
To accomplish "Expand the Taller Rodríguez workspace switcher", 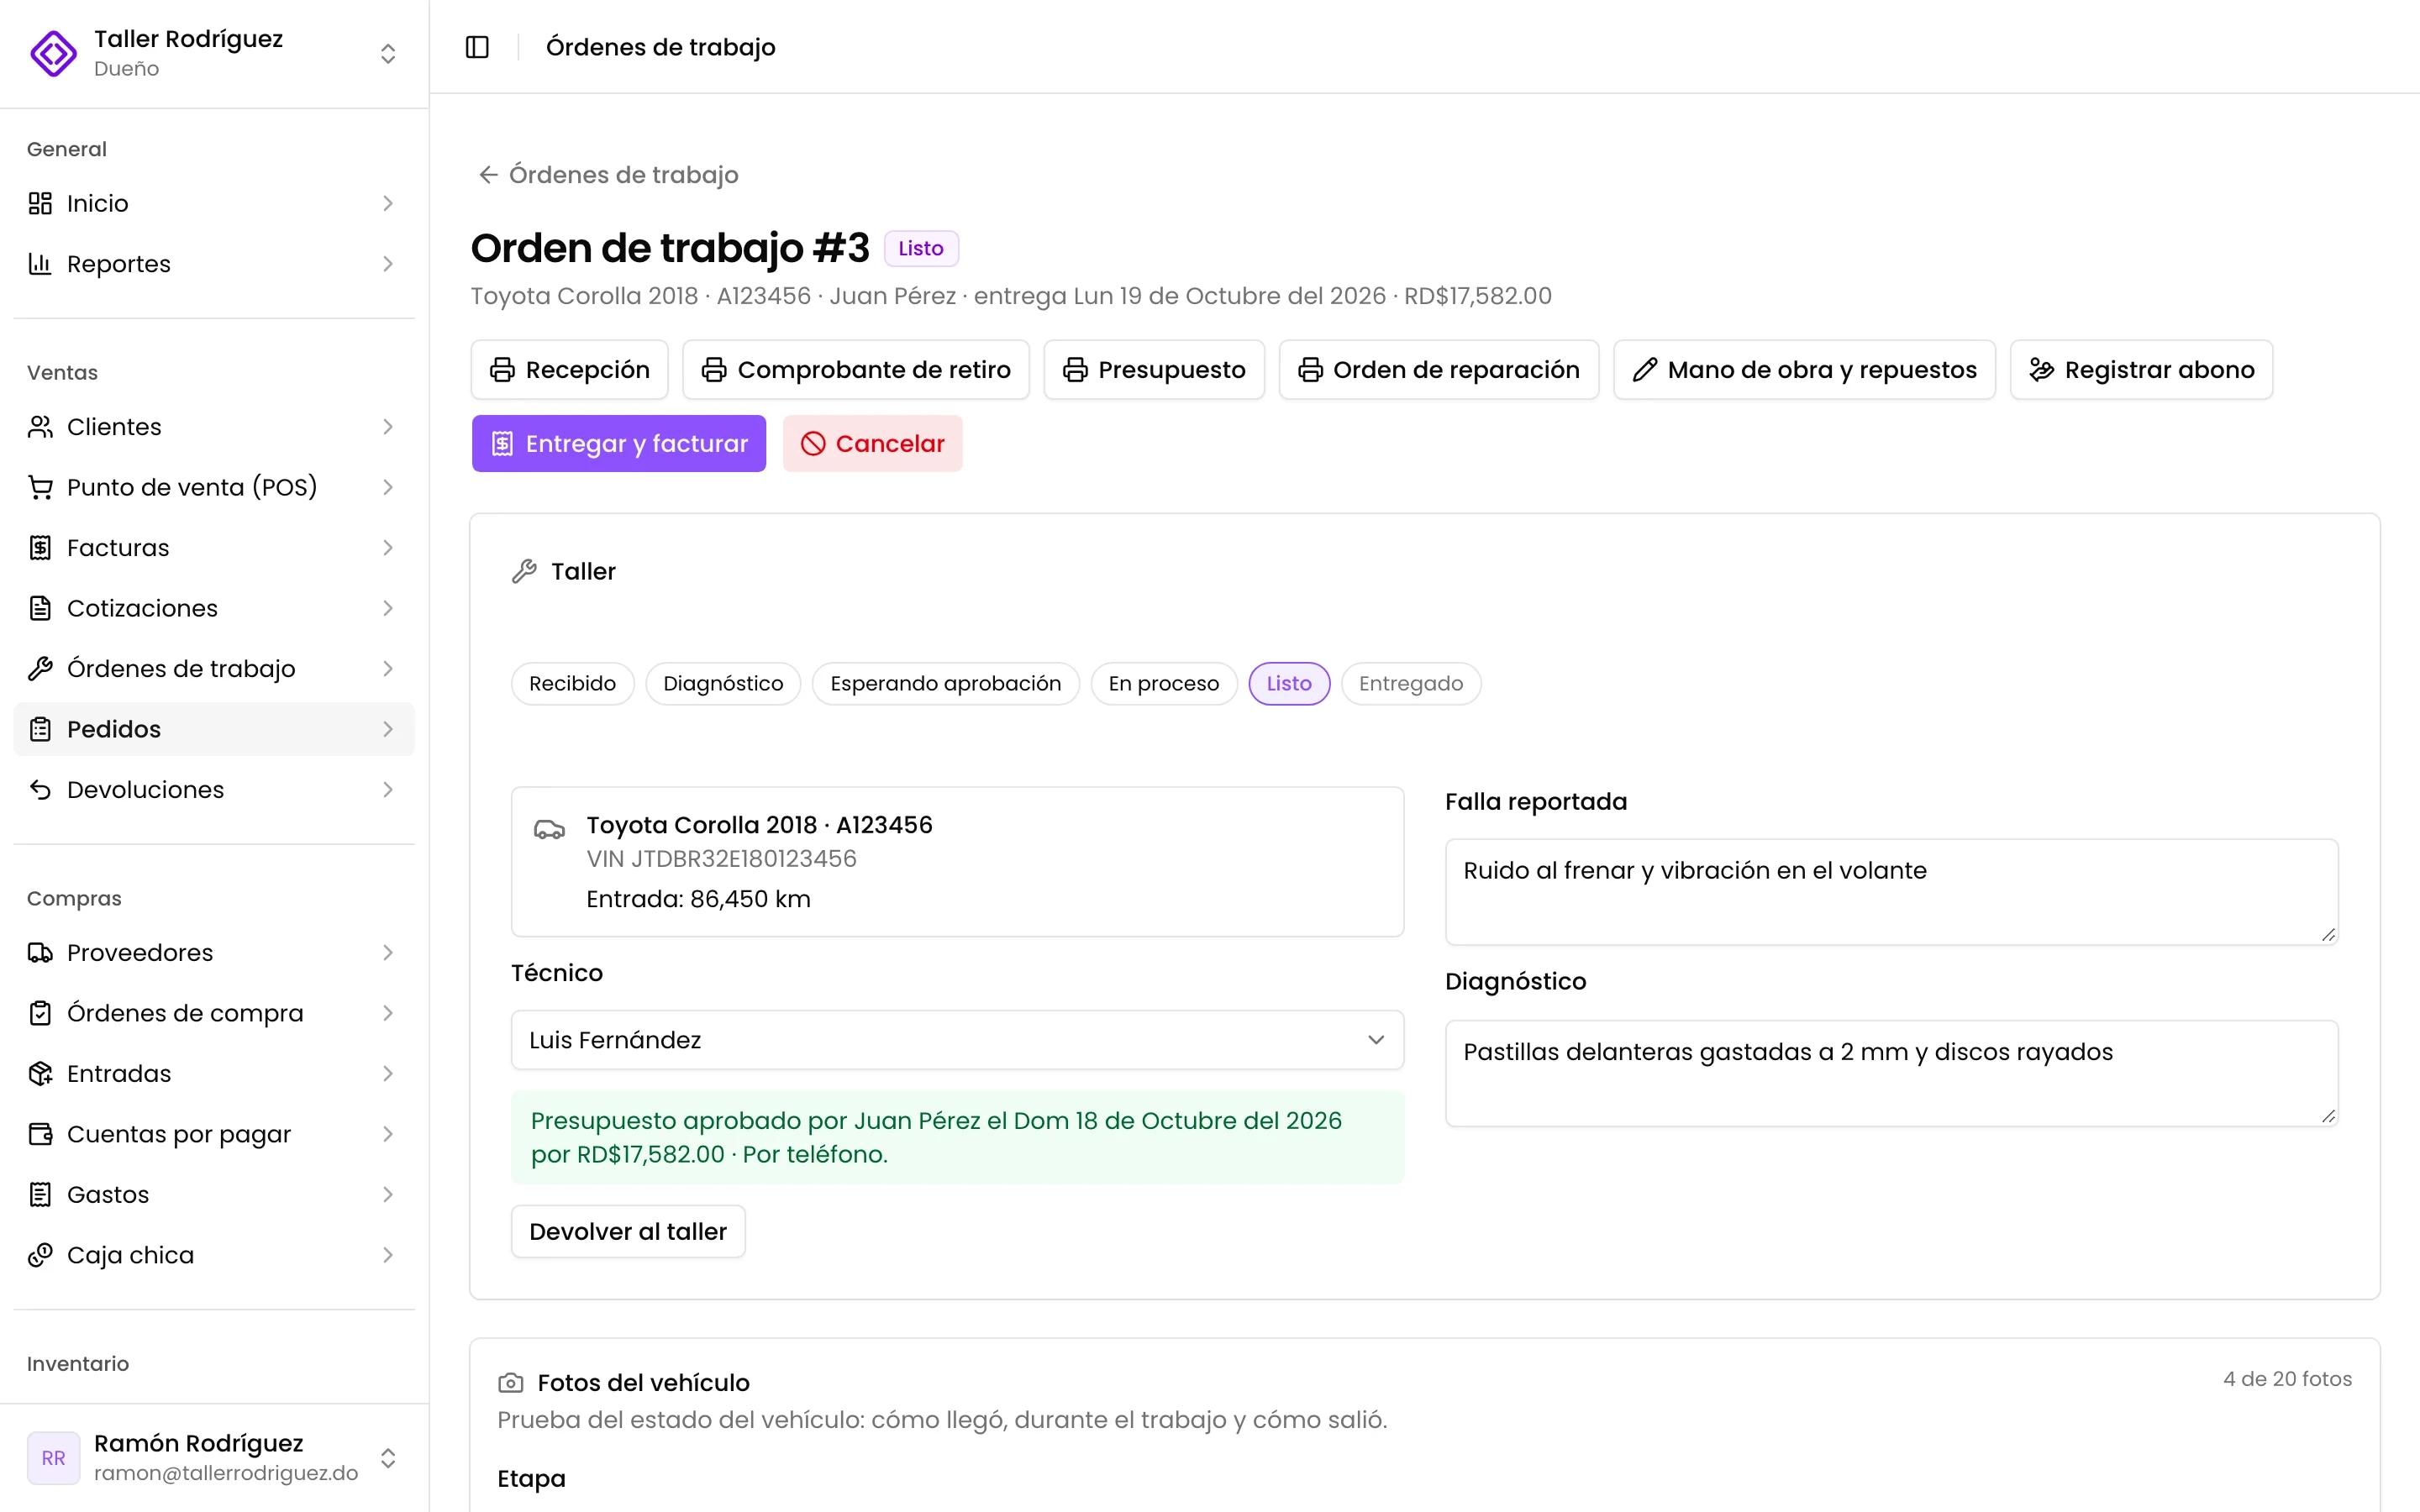I will (x=388, y=53).
